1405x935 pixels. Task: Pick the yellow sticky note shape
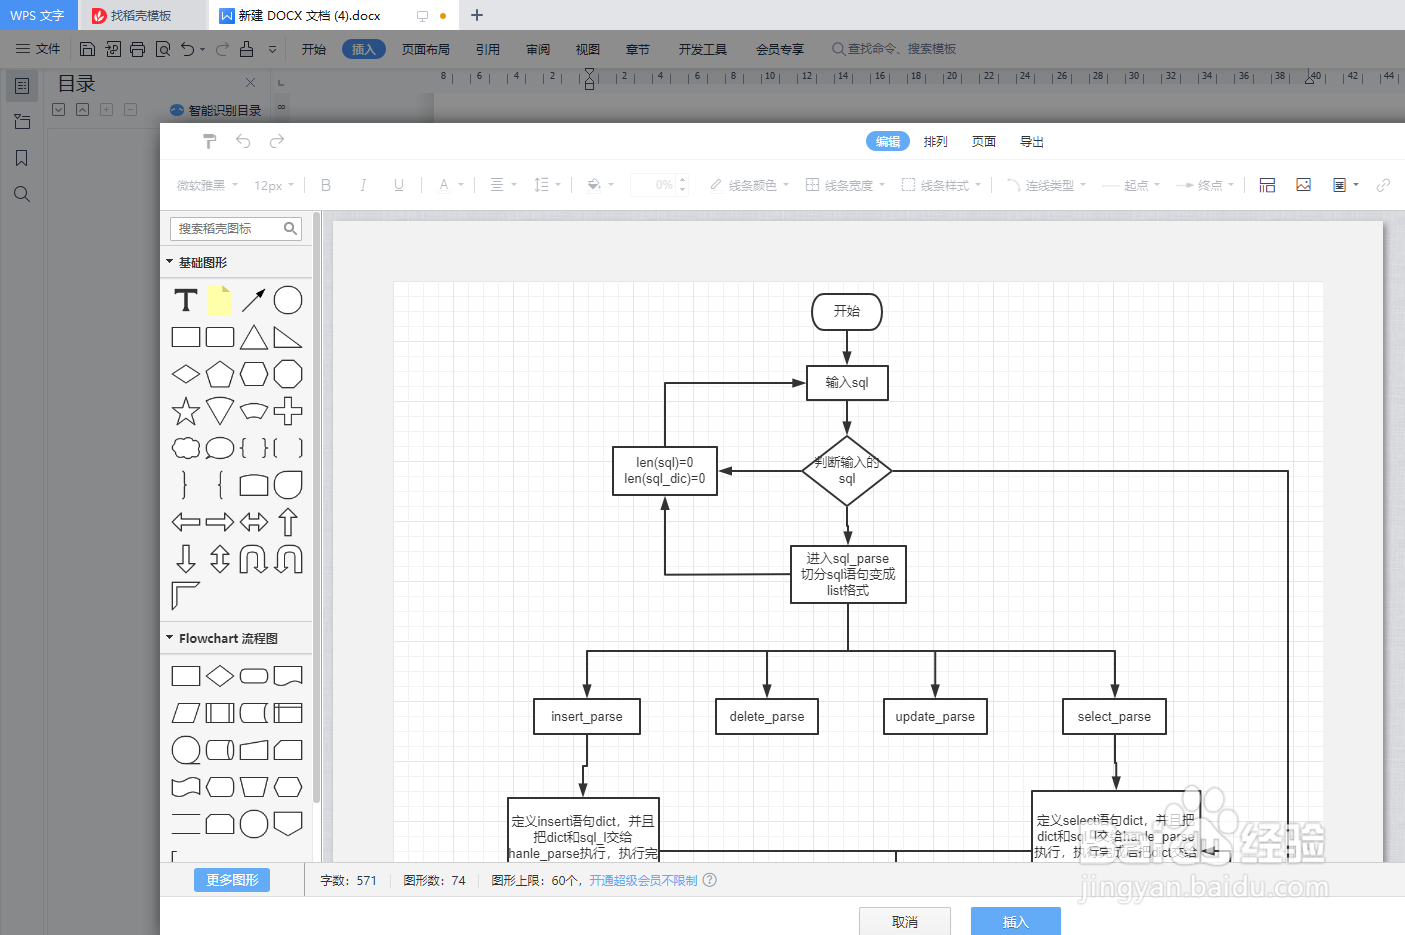click(220, 300)
